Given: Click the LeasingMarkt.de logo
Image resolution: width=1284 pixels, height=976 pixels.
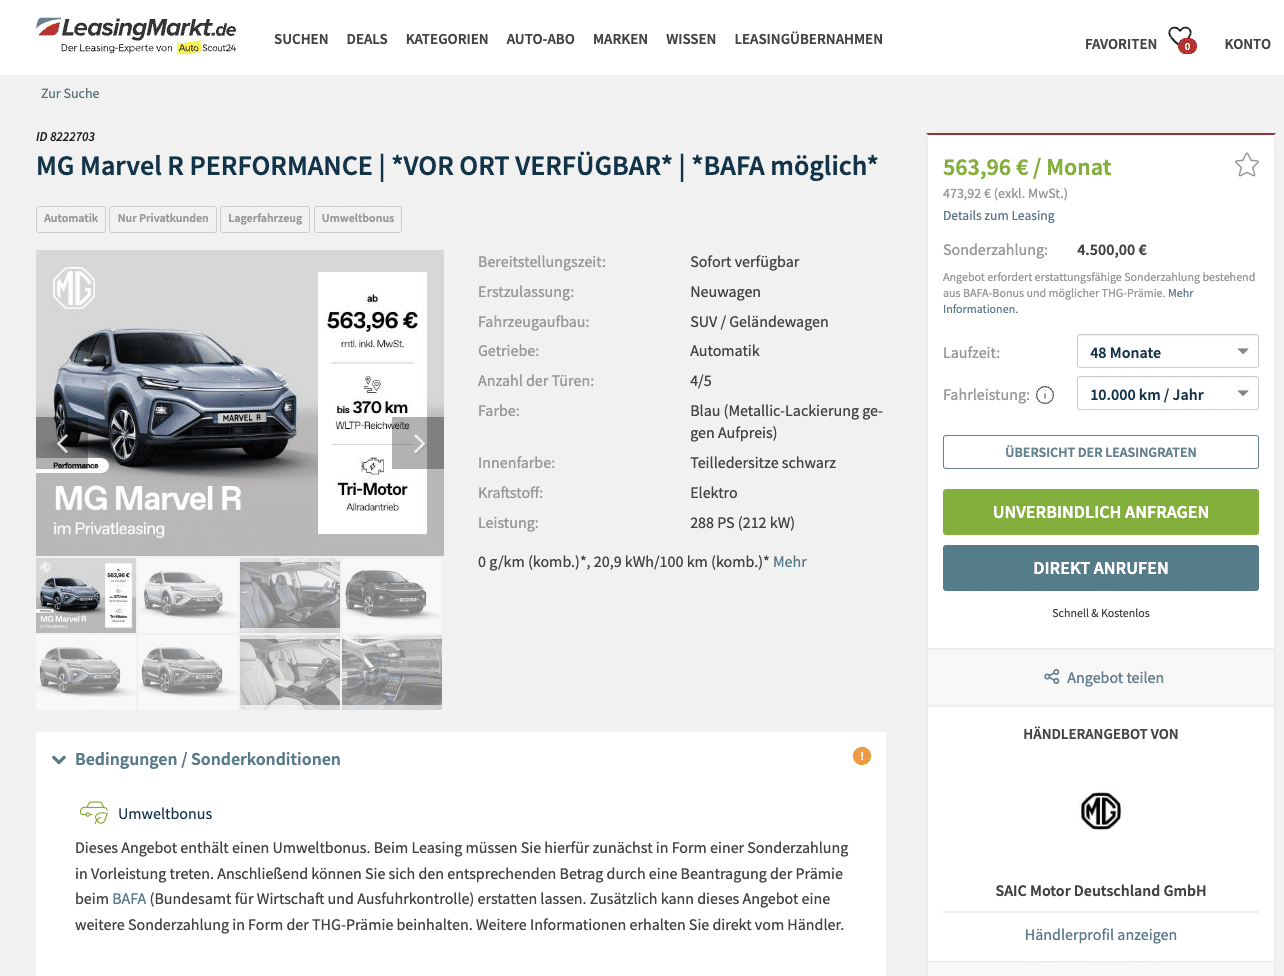Looking at the screenshot, I should pyautogui.click(x=137, y=35).
